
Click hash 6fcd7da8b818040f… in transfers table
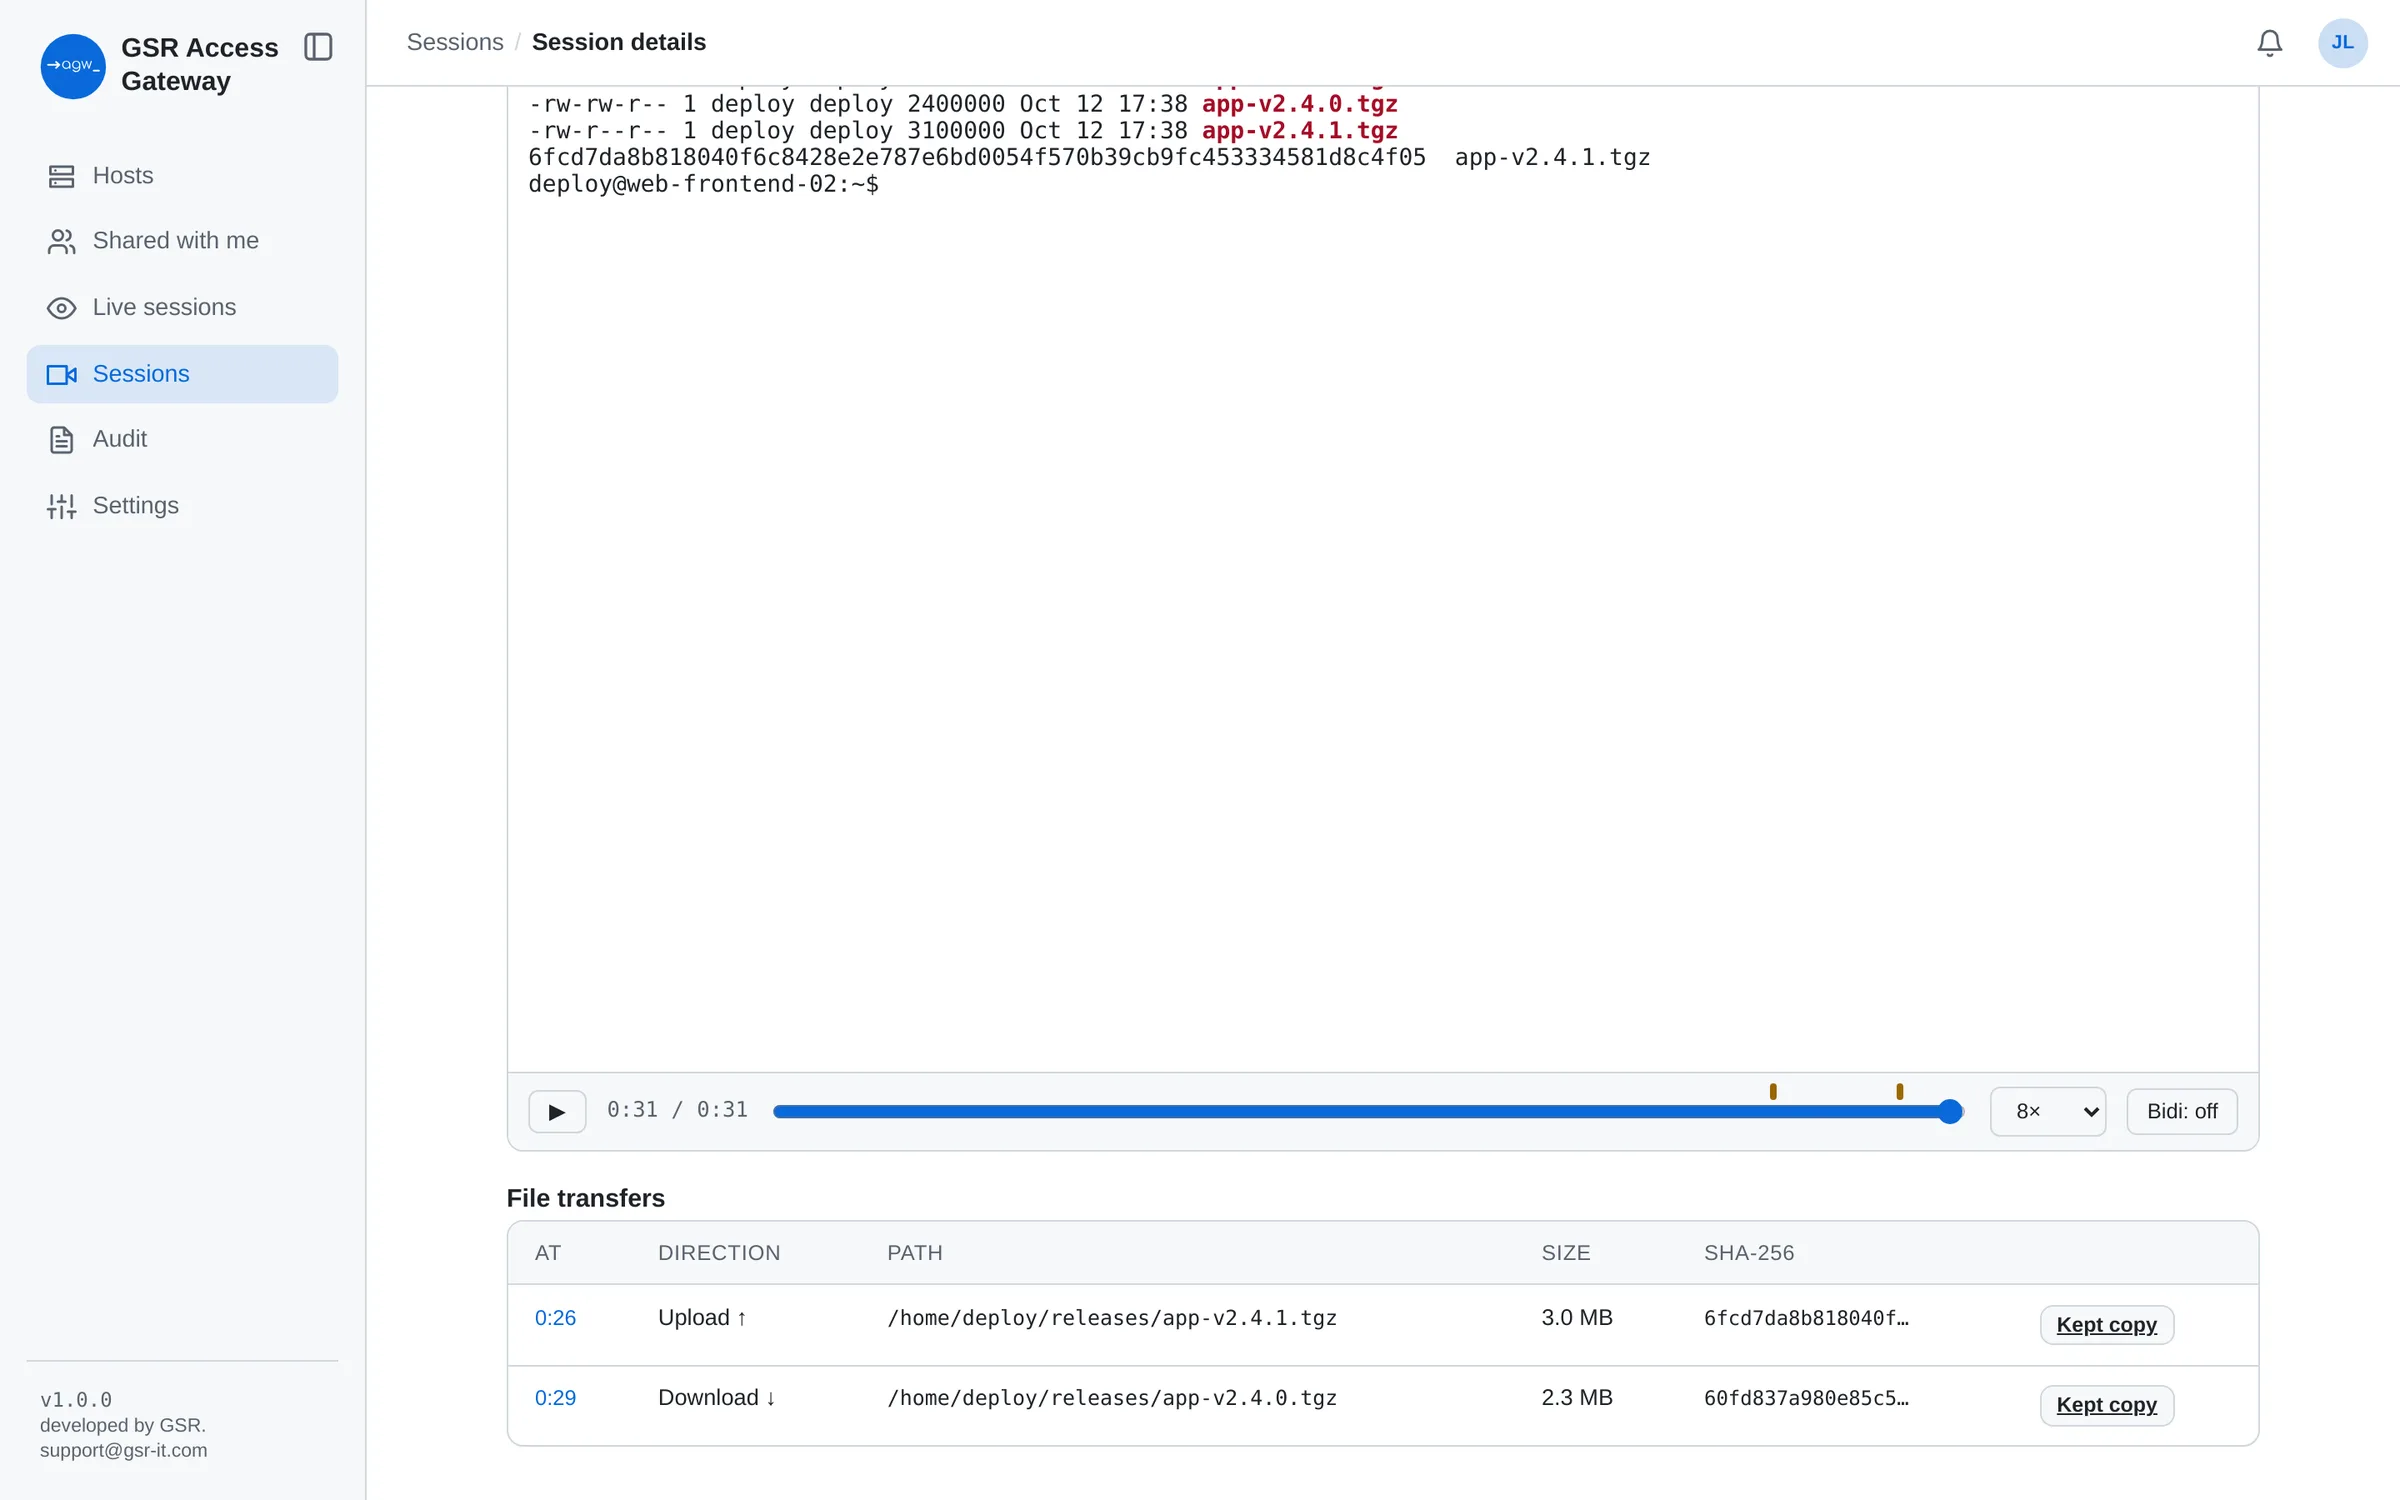tap(1806, 1318)
